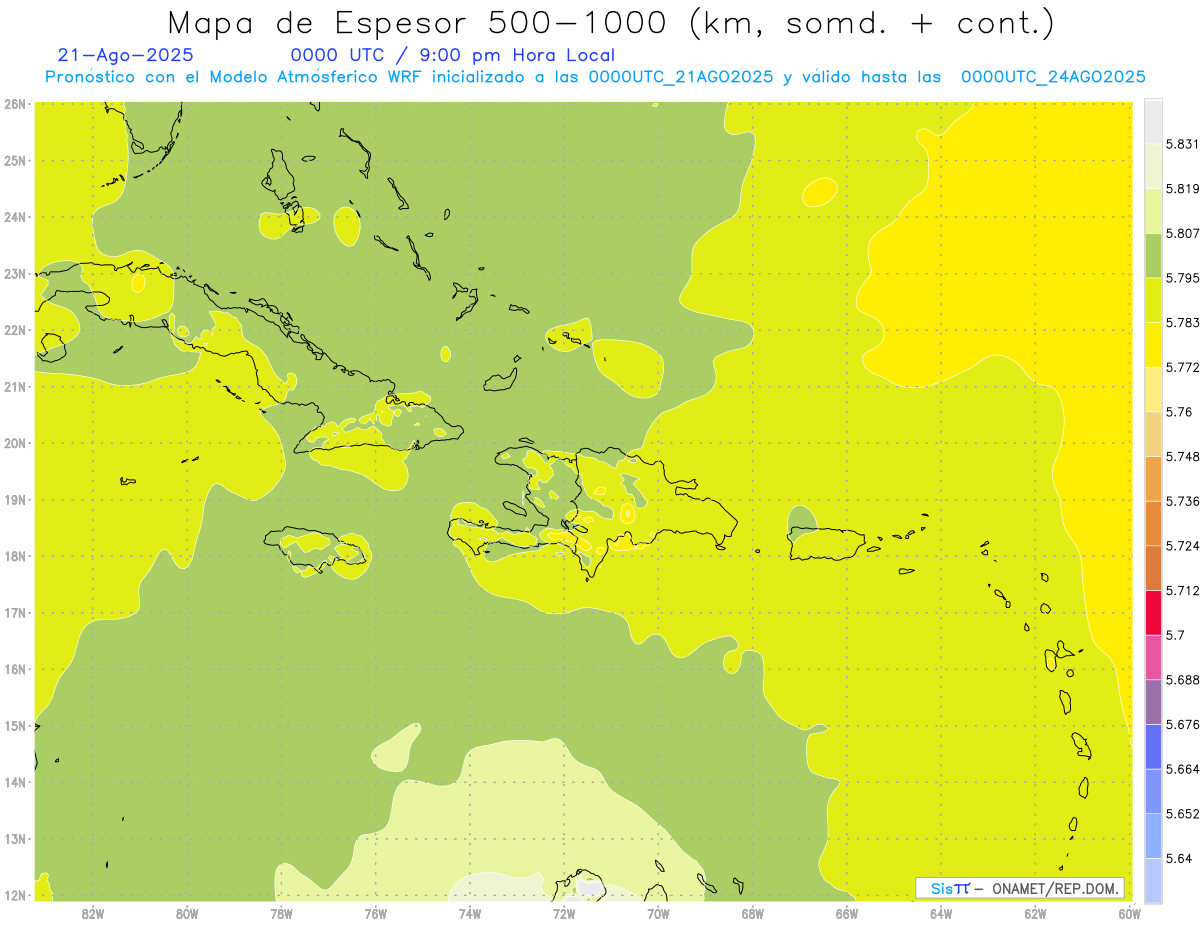
Task: Click the grey legend swatch above 5.831
Action: (x=1153, y=120)
